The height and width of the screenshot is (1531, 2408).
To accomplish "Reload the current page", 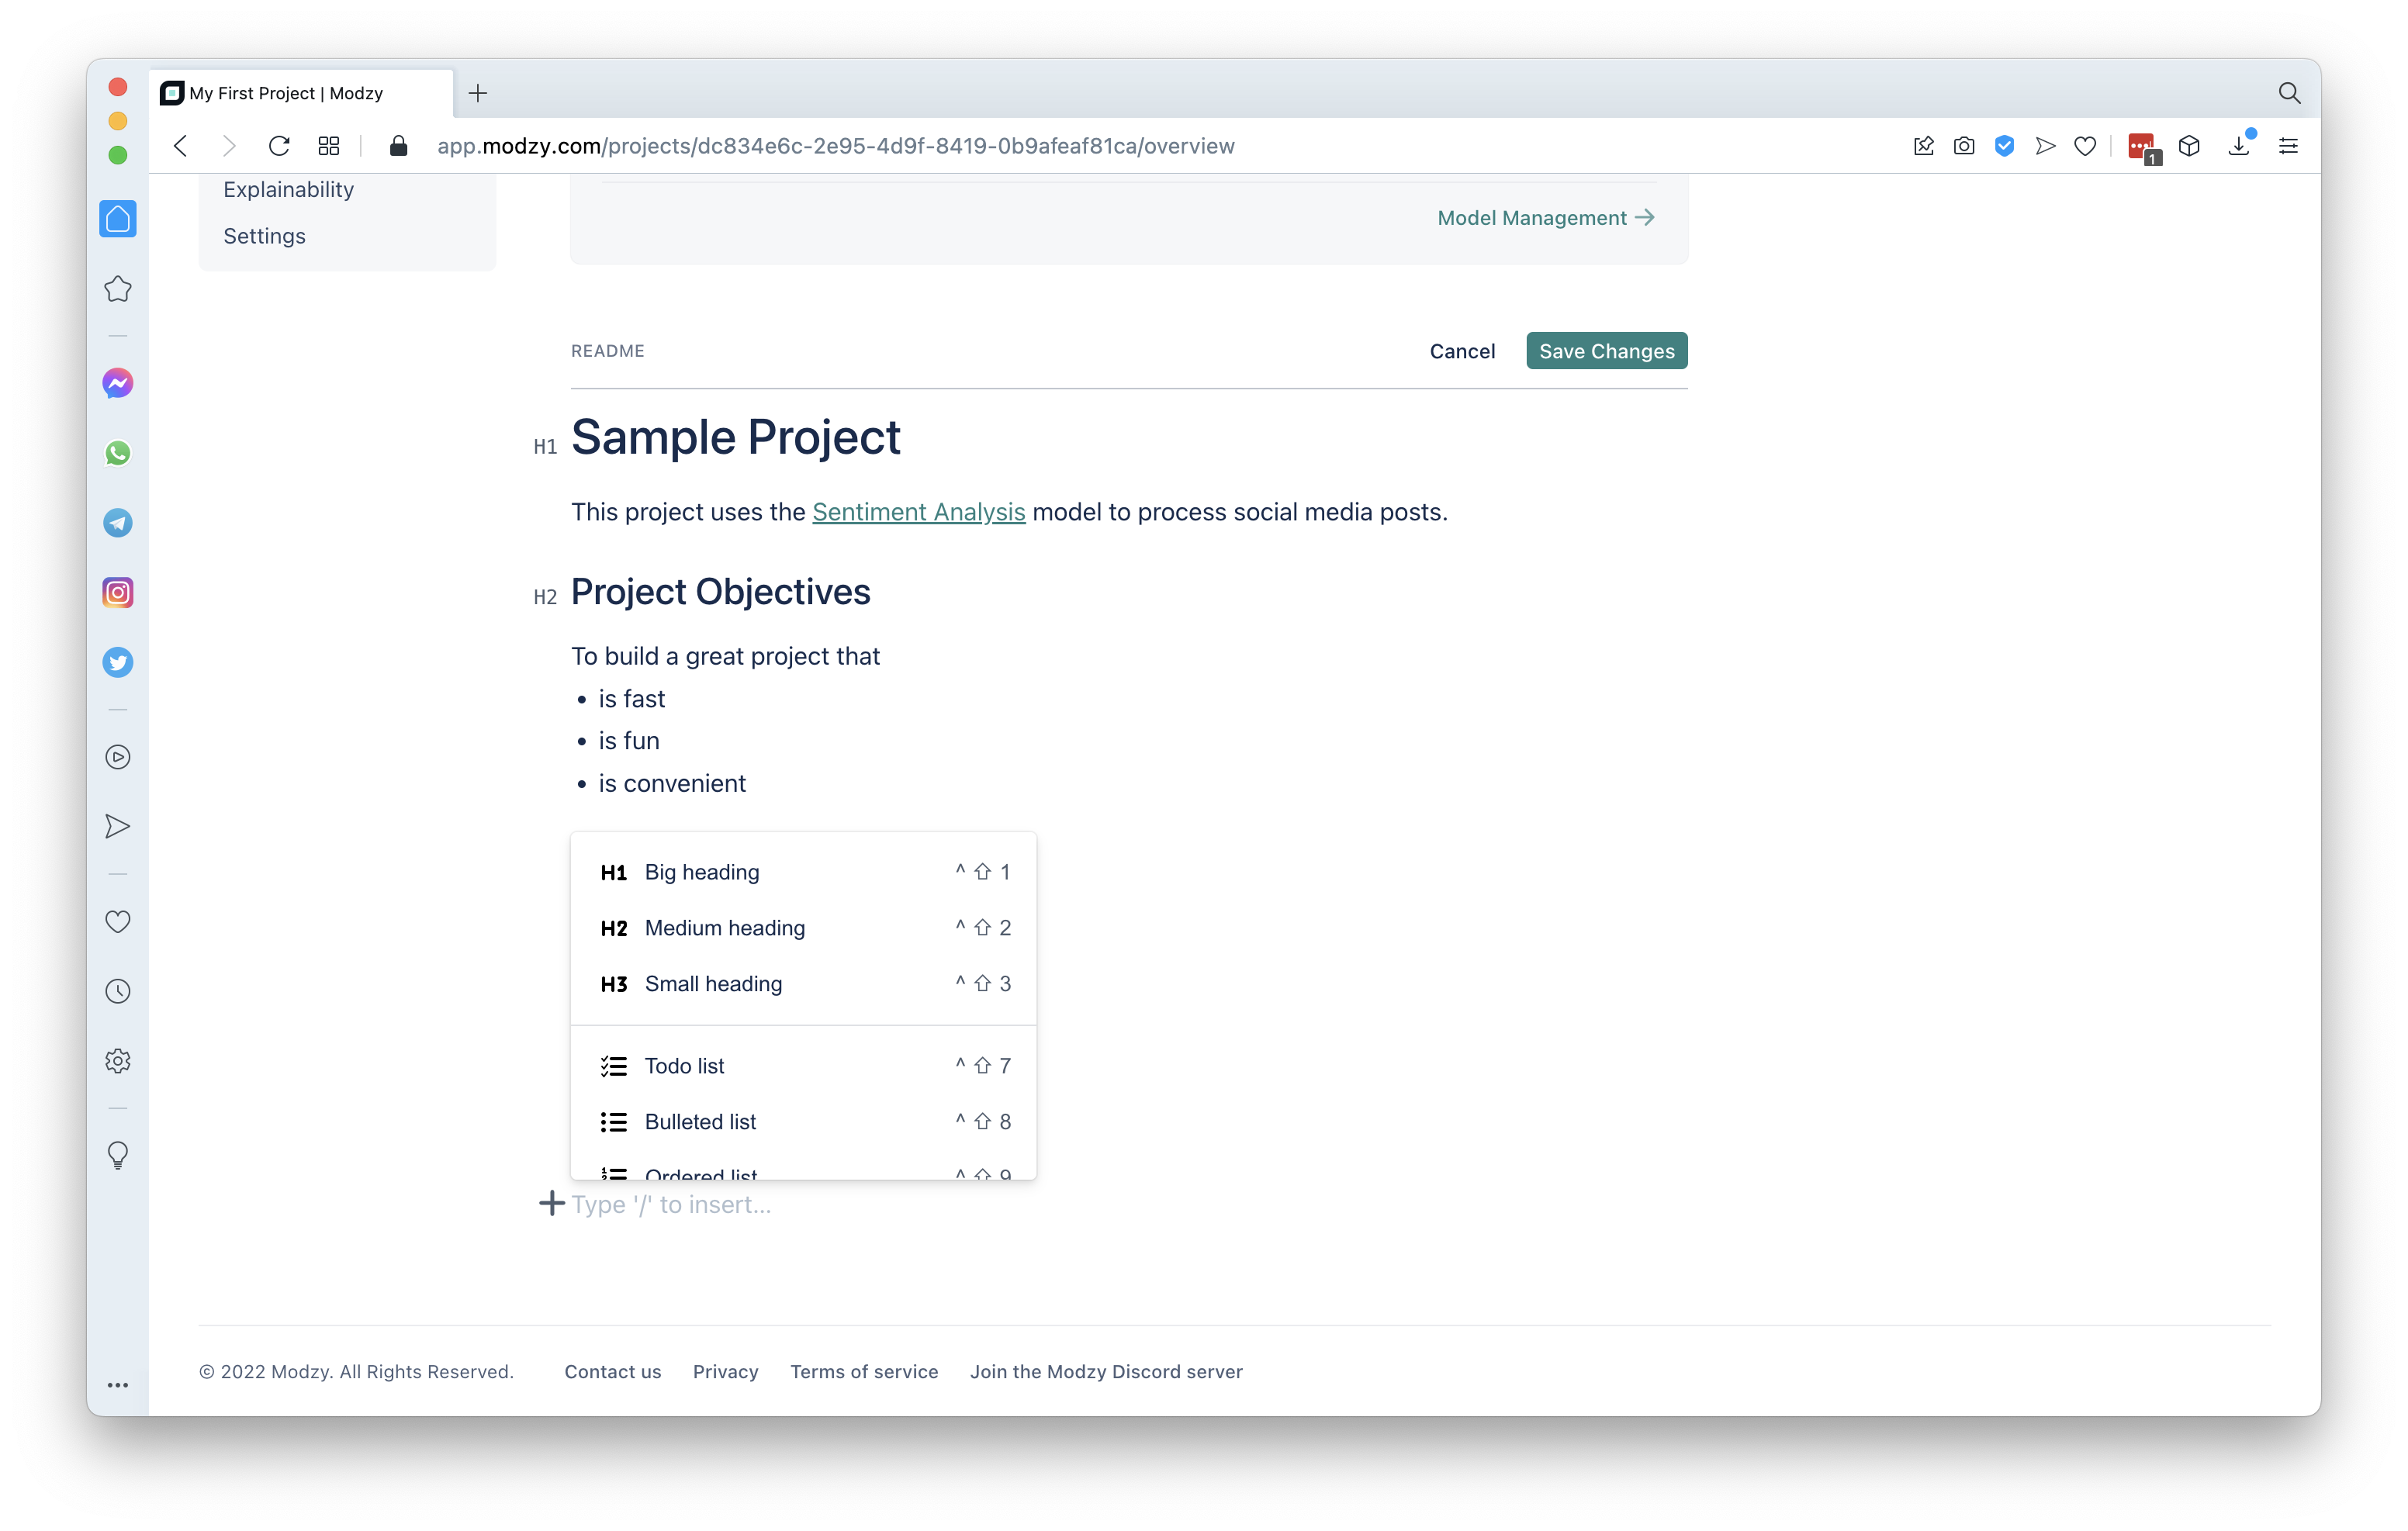I will tap(279, 146).
